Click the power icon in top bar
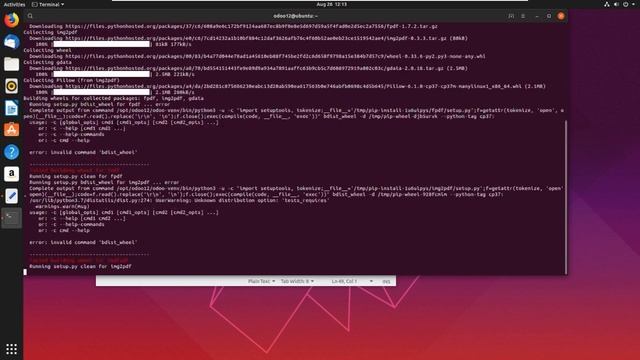This screenshot has height=360, width=640. tap(625, 4)
